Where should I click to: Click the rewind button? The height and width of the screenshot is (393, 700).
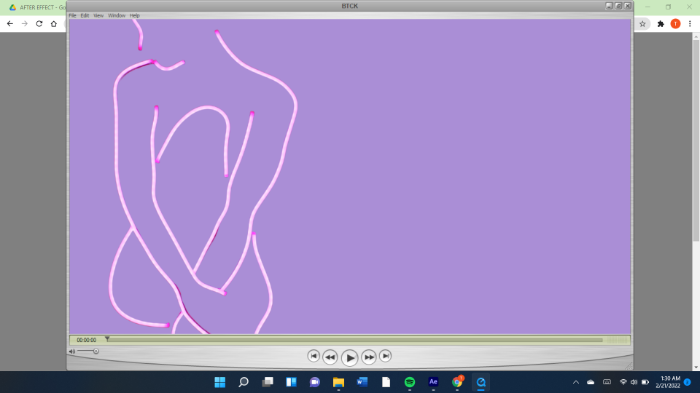coord(330,357)
